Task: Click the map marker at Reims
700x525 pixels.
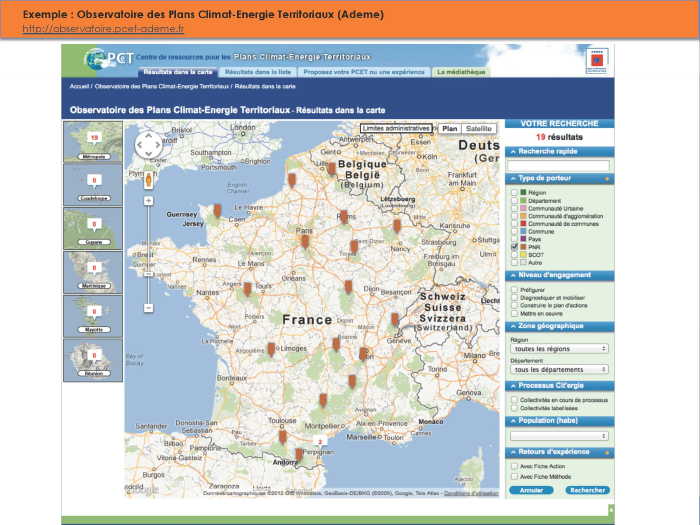Action: tap(344, 216)
